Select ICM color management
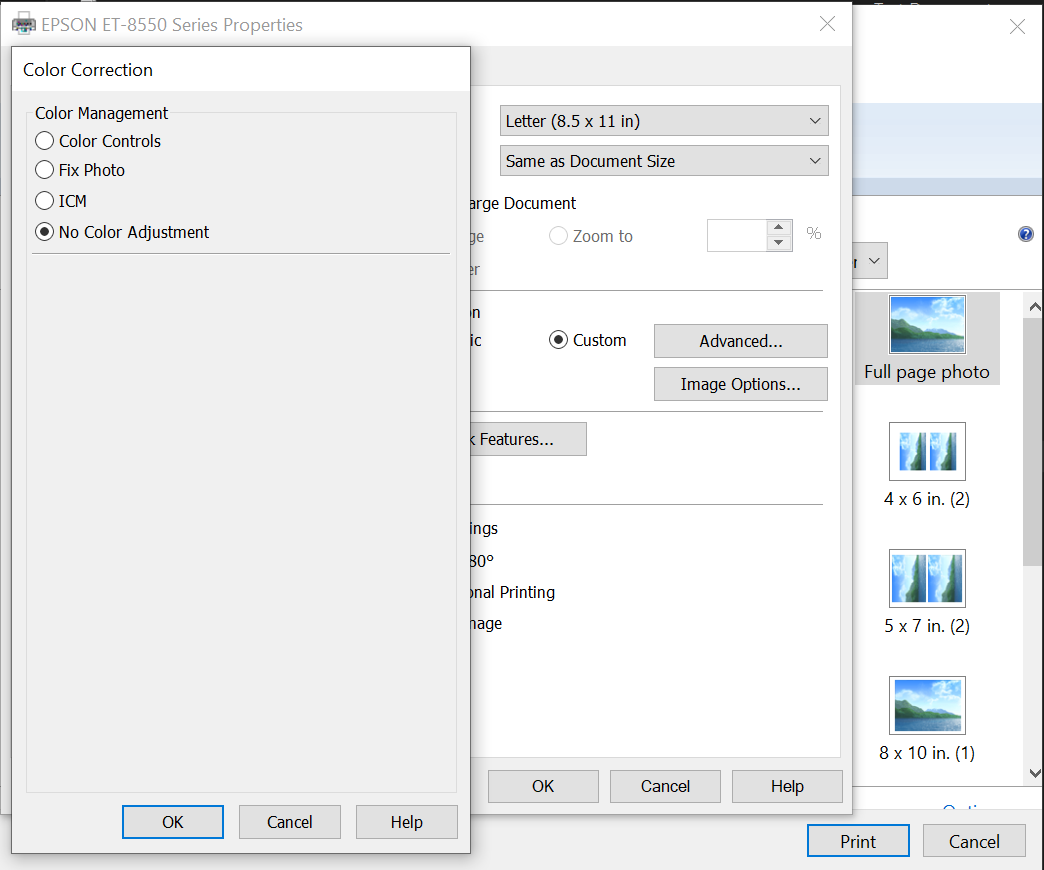Viewport: 1044px width, 870px height. (x=45, y=201)
